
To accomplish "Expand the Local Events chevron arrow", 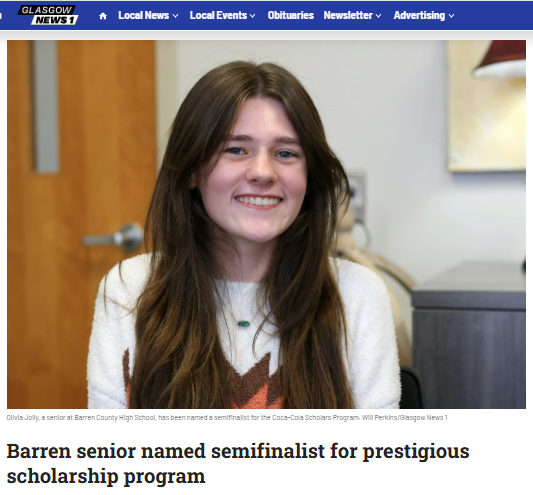I will click(x=253, y=16).
